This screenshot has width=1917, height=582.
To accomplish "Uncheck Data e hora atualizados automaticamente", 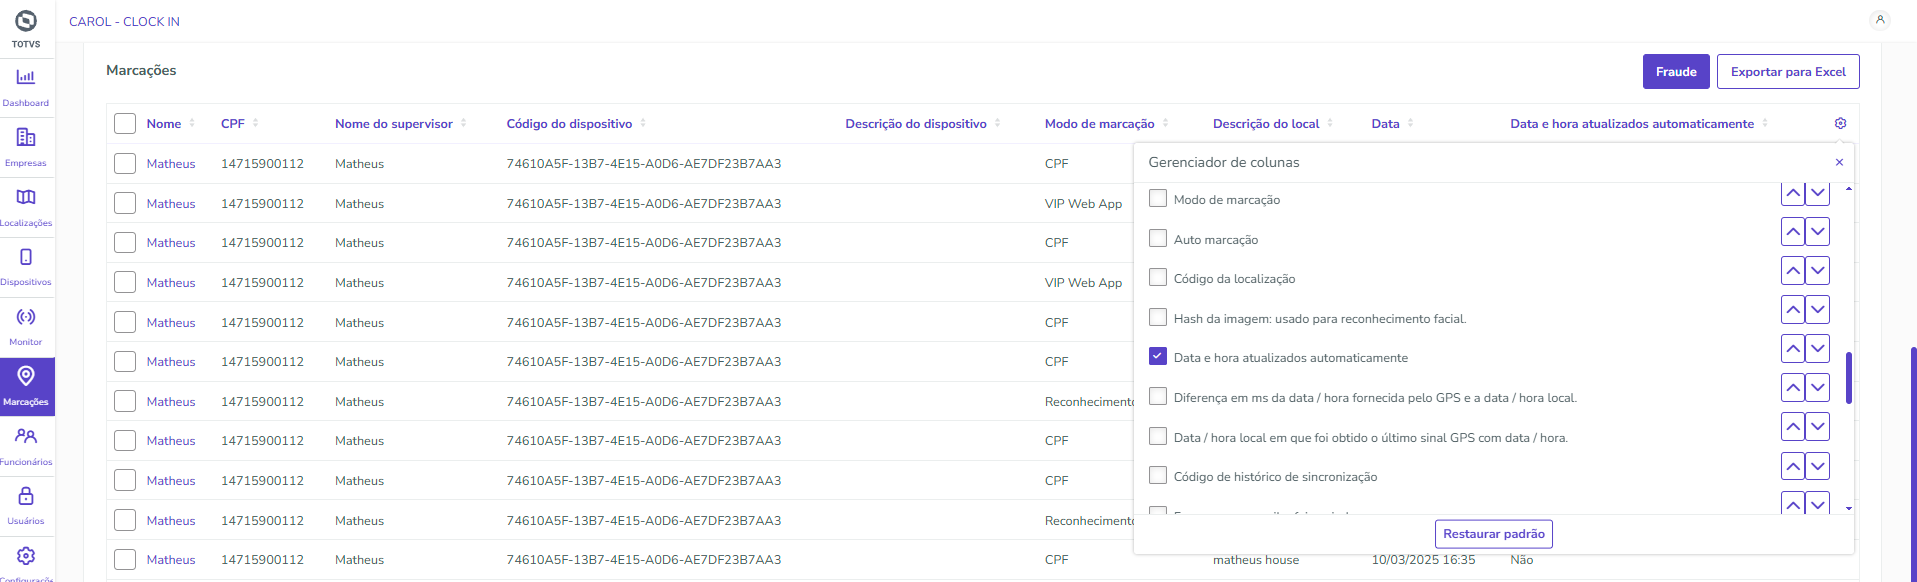I will 1158,356.
